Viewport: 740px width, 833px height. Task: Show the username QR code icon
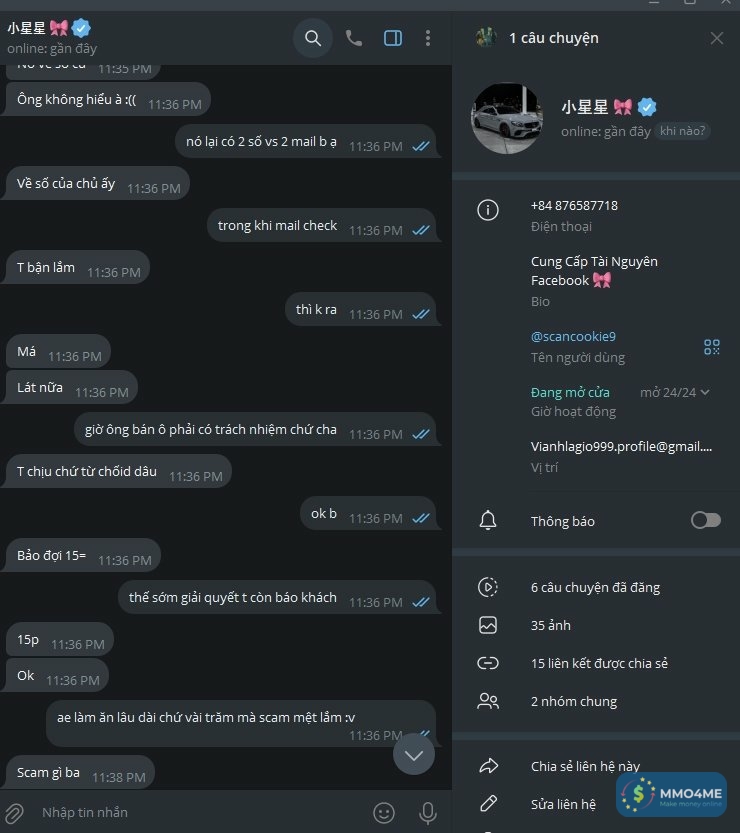click(711, 347)
